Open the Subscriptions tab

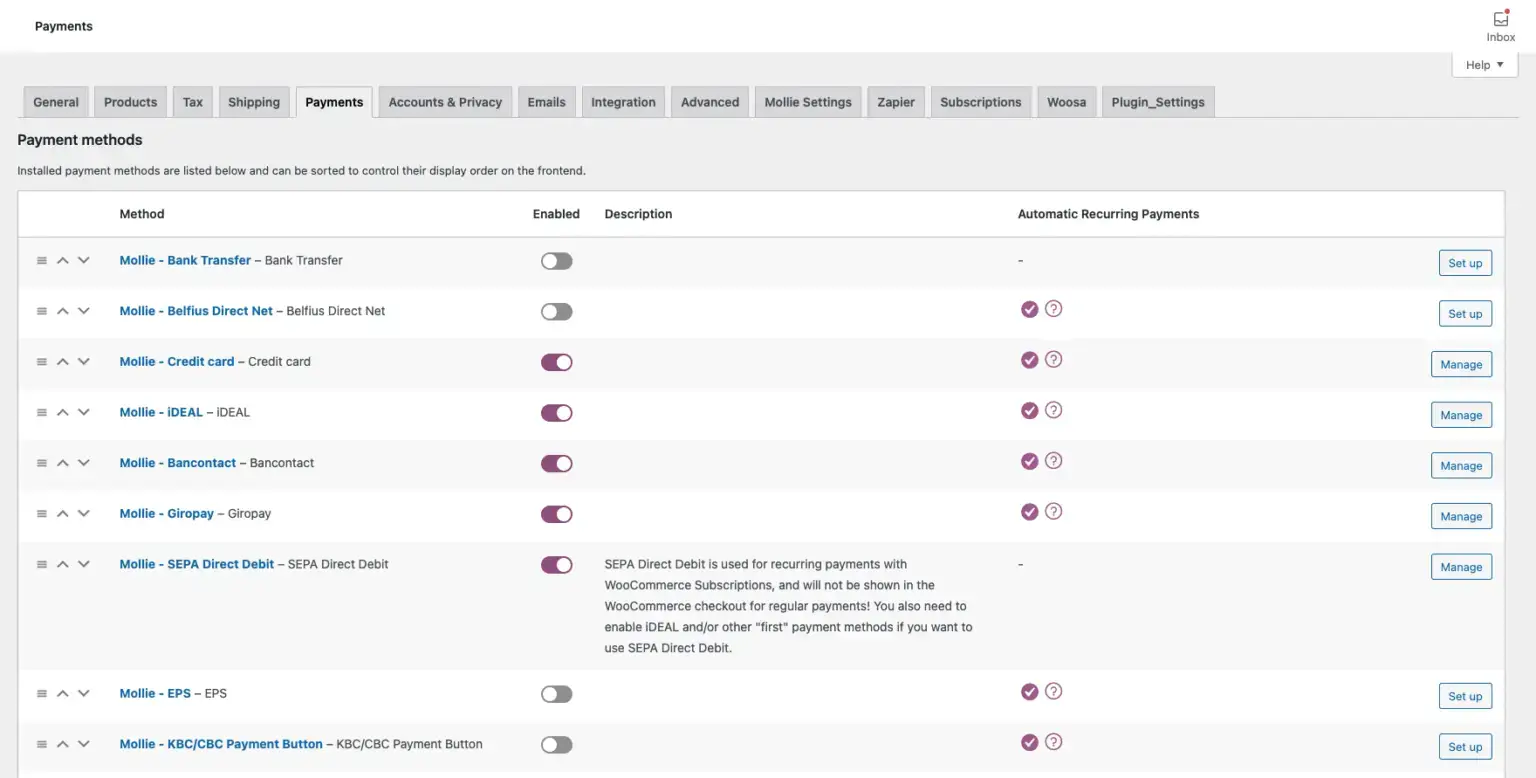coord(981,102)
